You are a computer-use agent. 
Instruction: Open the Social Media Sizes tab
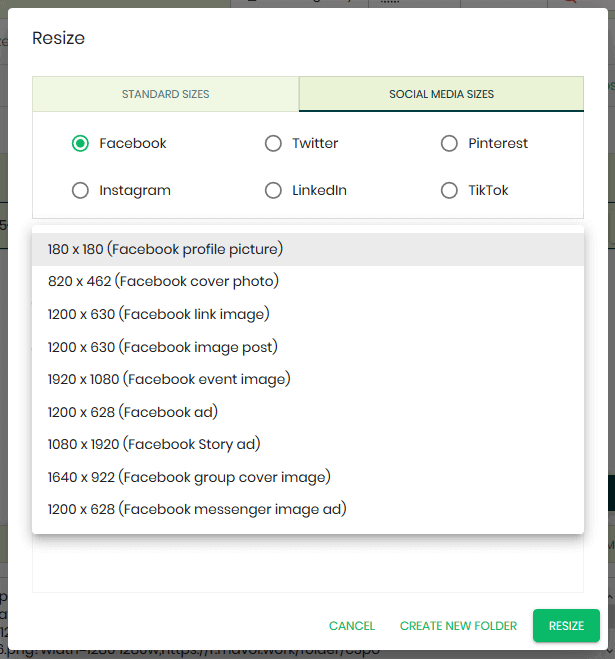coord(441,94)
